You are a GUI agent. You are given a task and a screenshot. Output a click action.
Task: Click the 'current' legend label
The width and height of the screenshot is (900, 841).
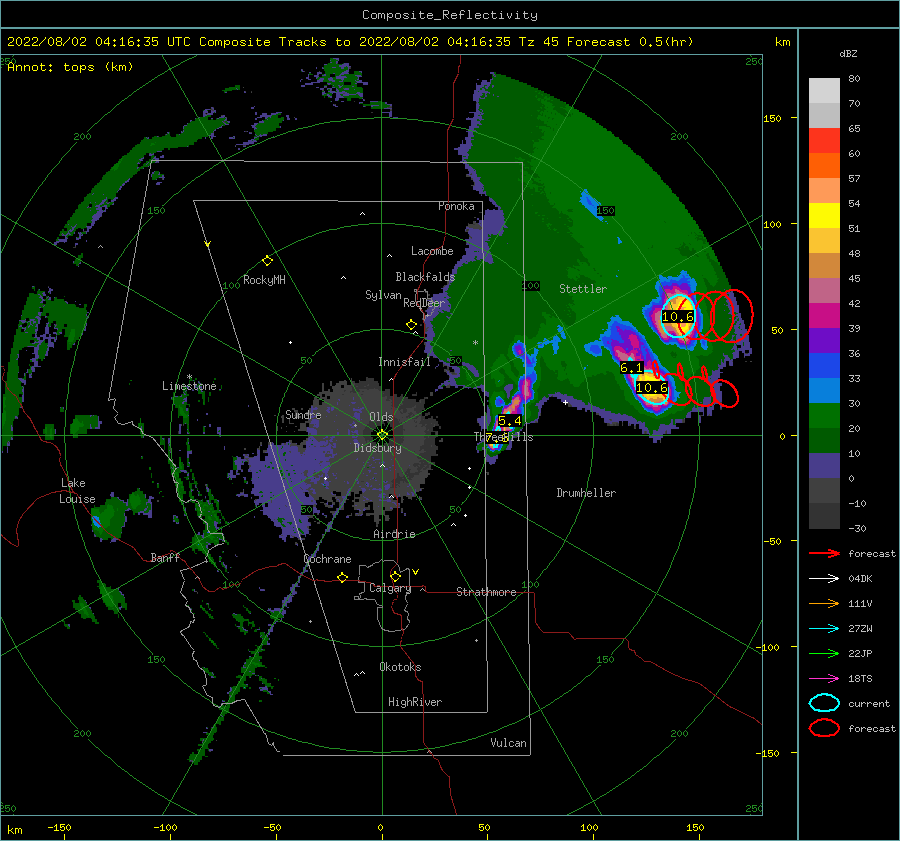[869, 703]
